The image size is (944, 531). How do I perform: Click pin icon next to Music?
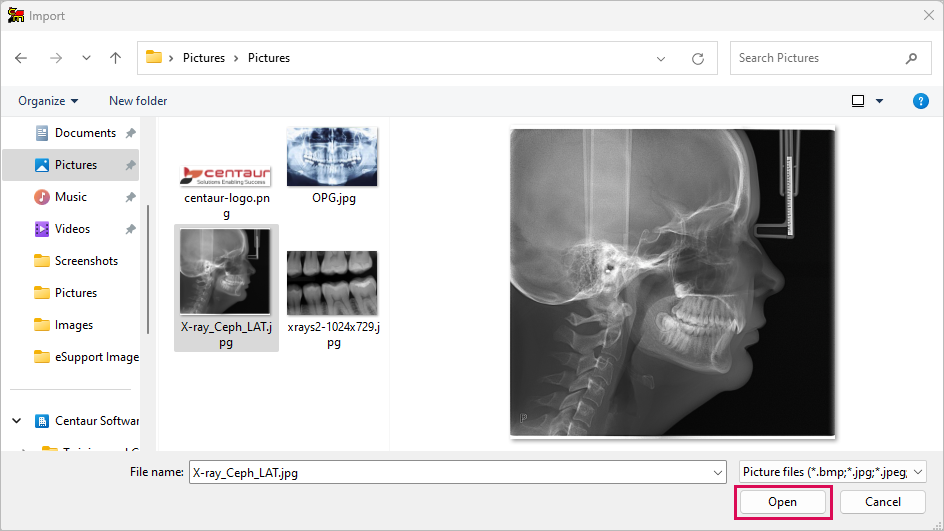pos(131,197)
